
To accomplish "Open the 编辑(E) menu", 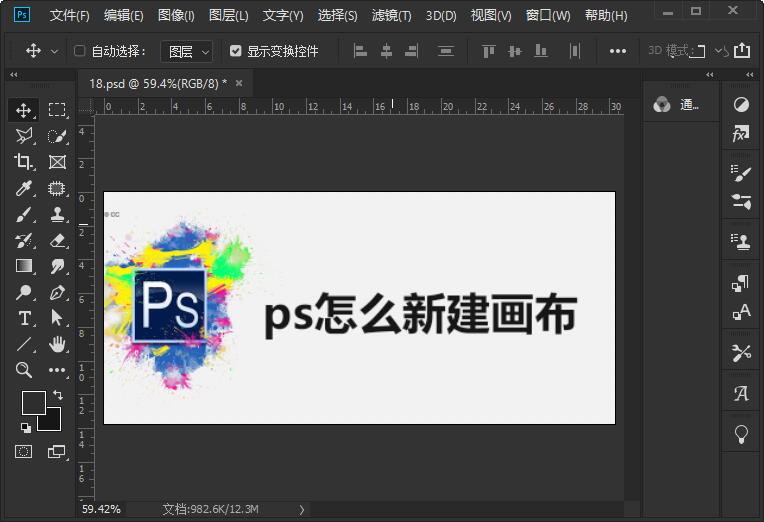I will [123, 16].
